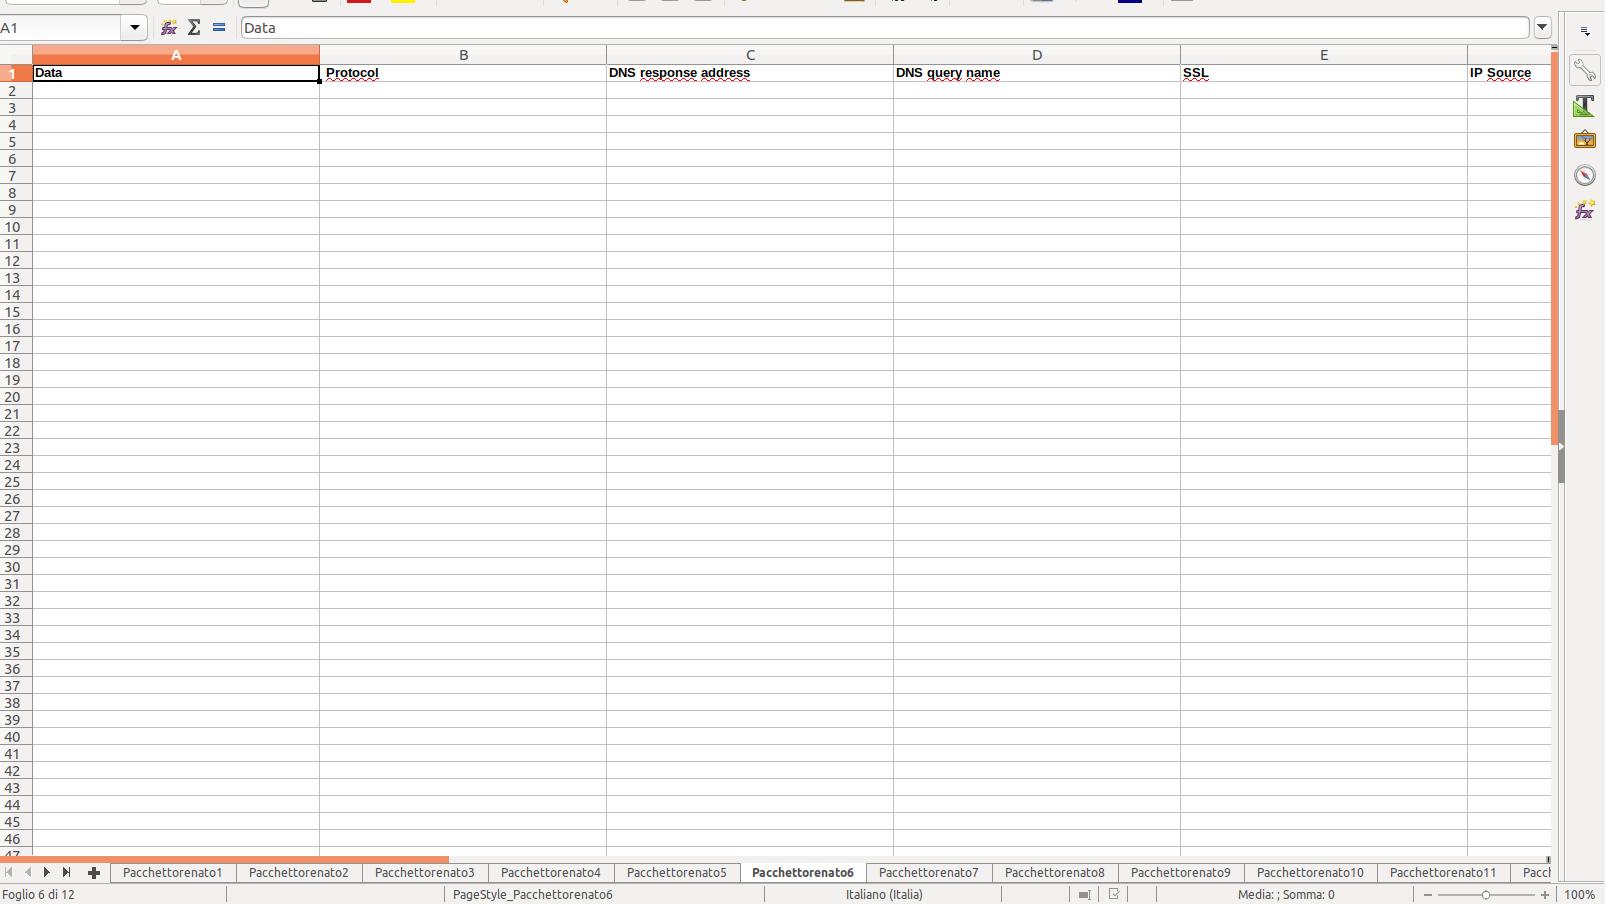
Task: Open the Styles sidebar deck
Action: point(1585,105)
